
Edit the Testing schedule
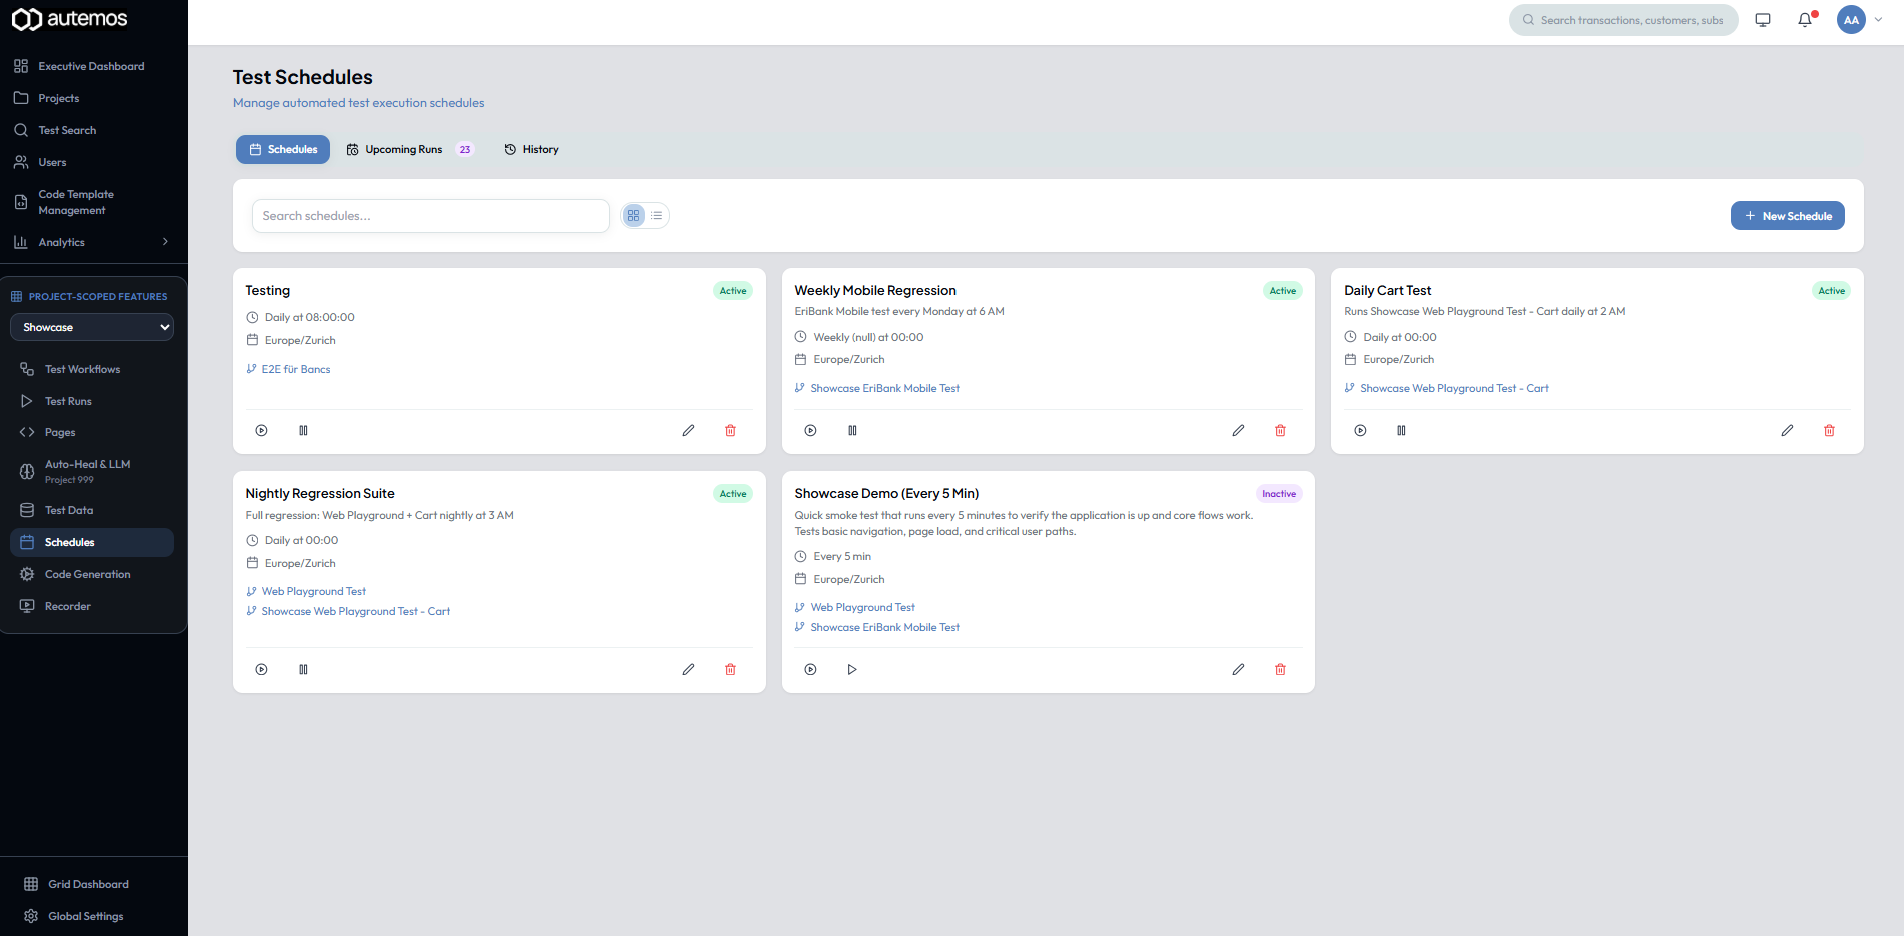tap(688, 430)
